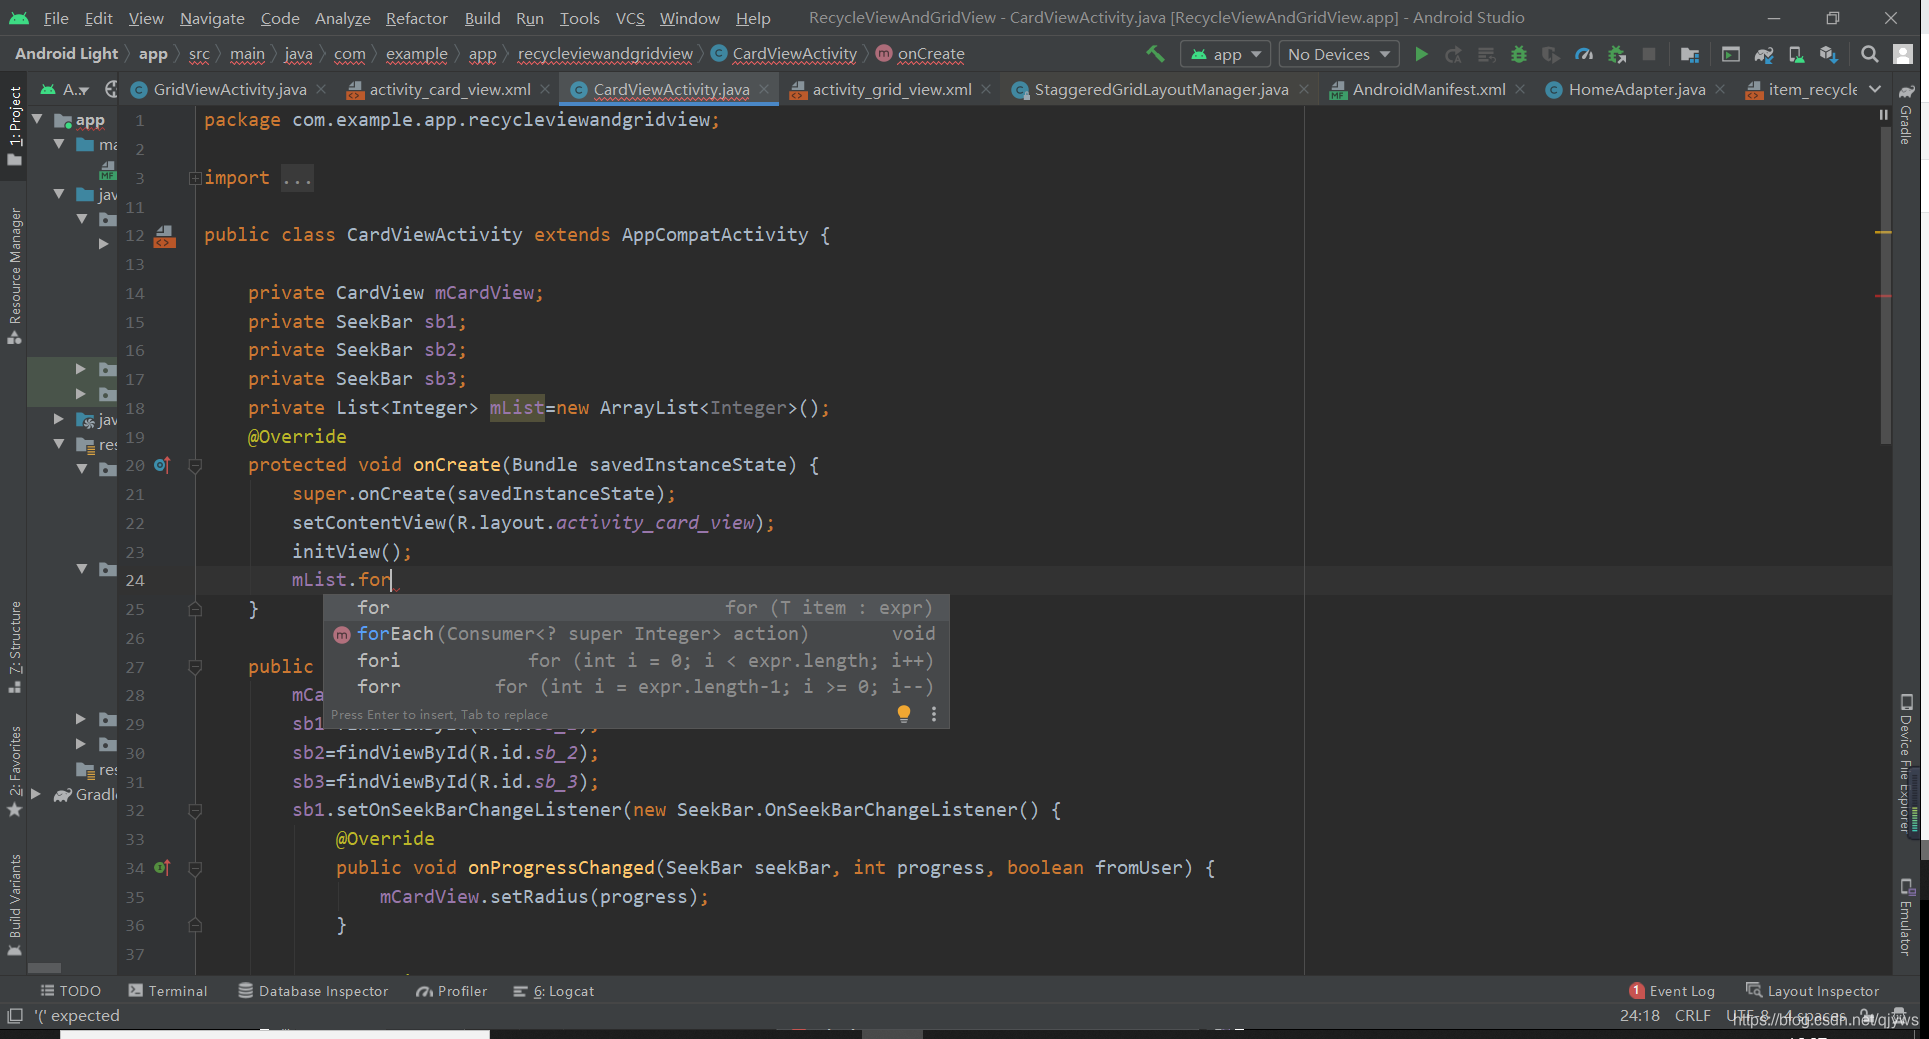
Task: Click the Make Project hammer icon
Action: click(1155, 54)
